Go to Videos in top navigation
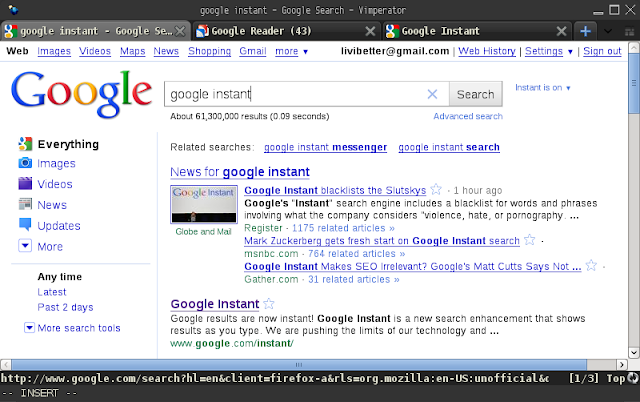This screenshot has height=402, width=640. tap(95, 51)
